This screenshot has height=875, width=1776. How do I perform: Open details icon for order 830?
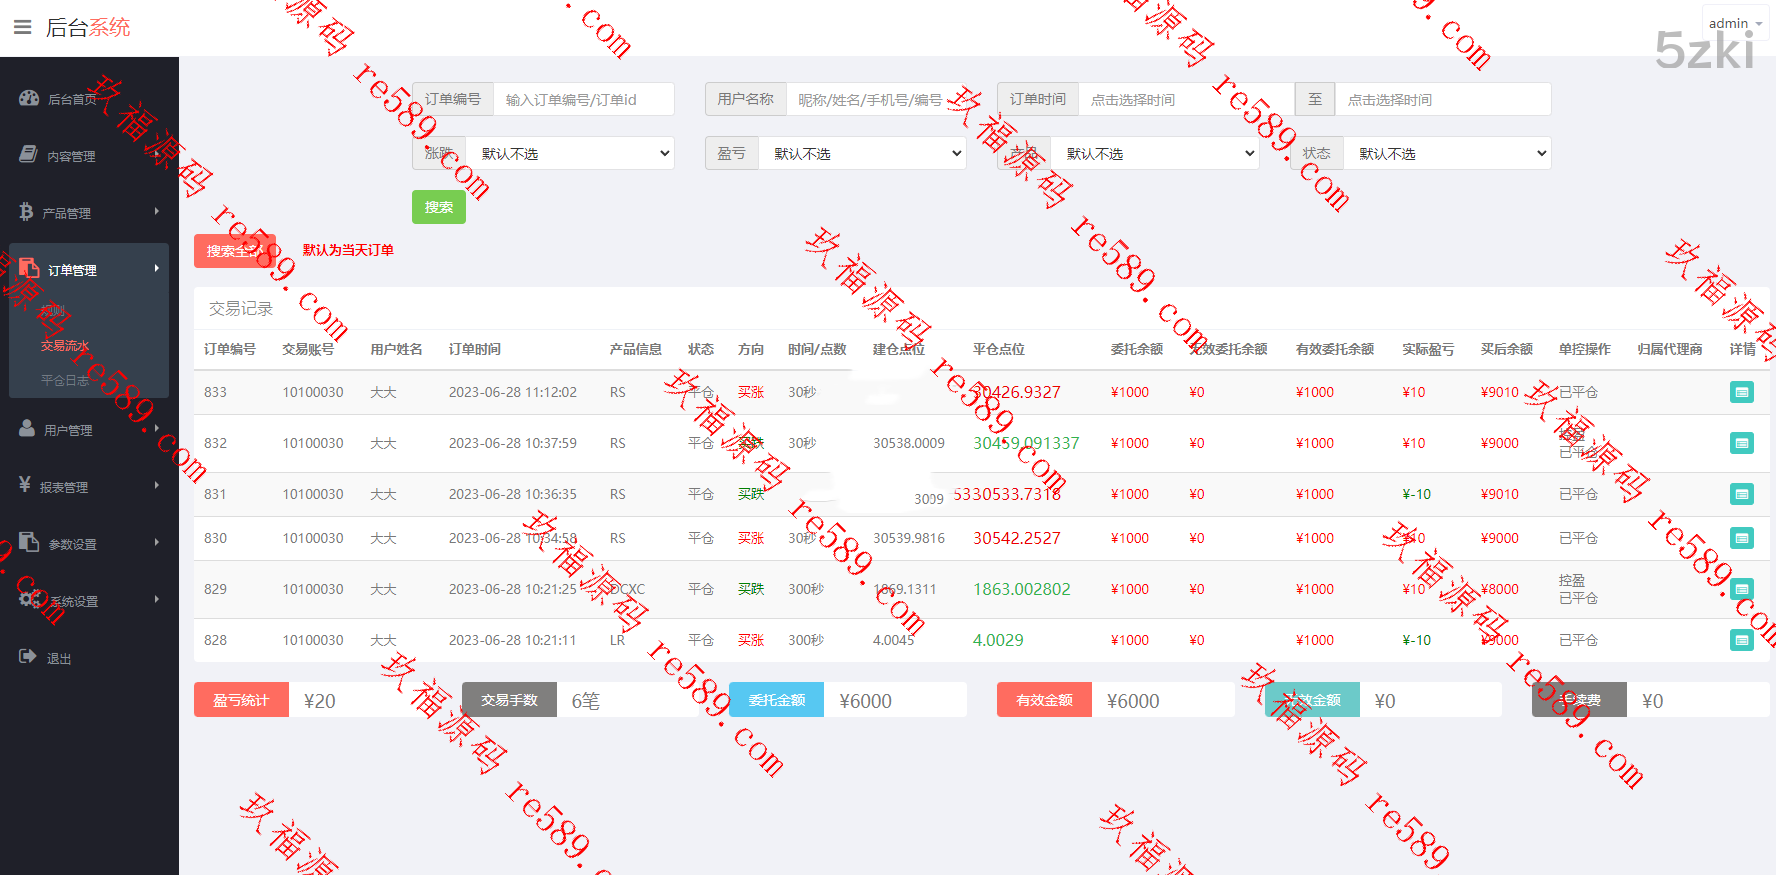coord(1741,538)
